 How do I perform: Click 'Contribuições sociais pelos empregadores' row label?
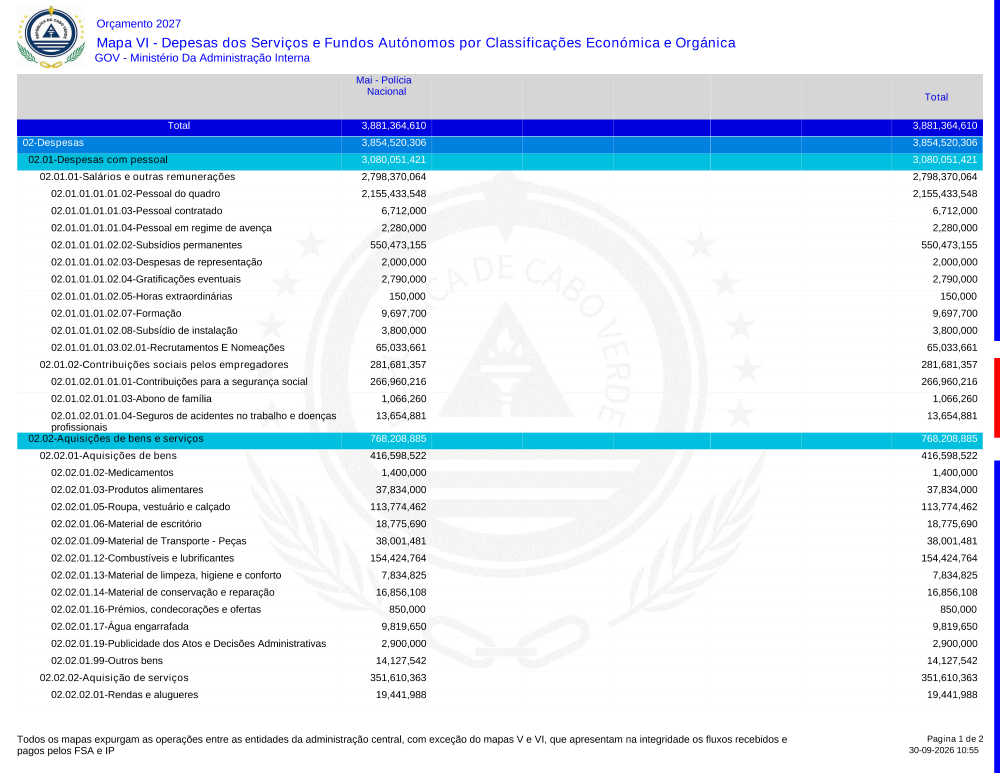(164, 365)
